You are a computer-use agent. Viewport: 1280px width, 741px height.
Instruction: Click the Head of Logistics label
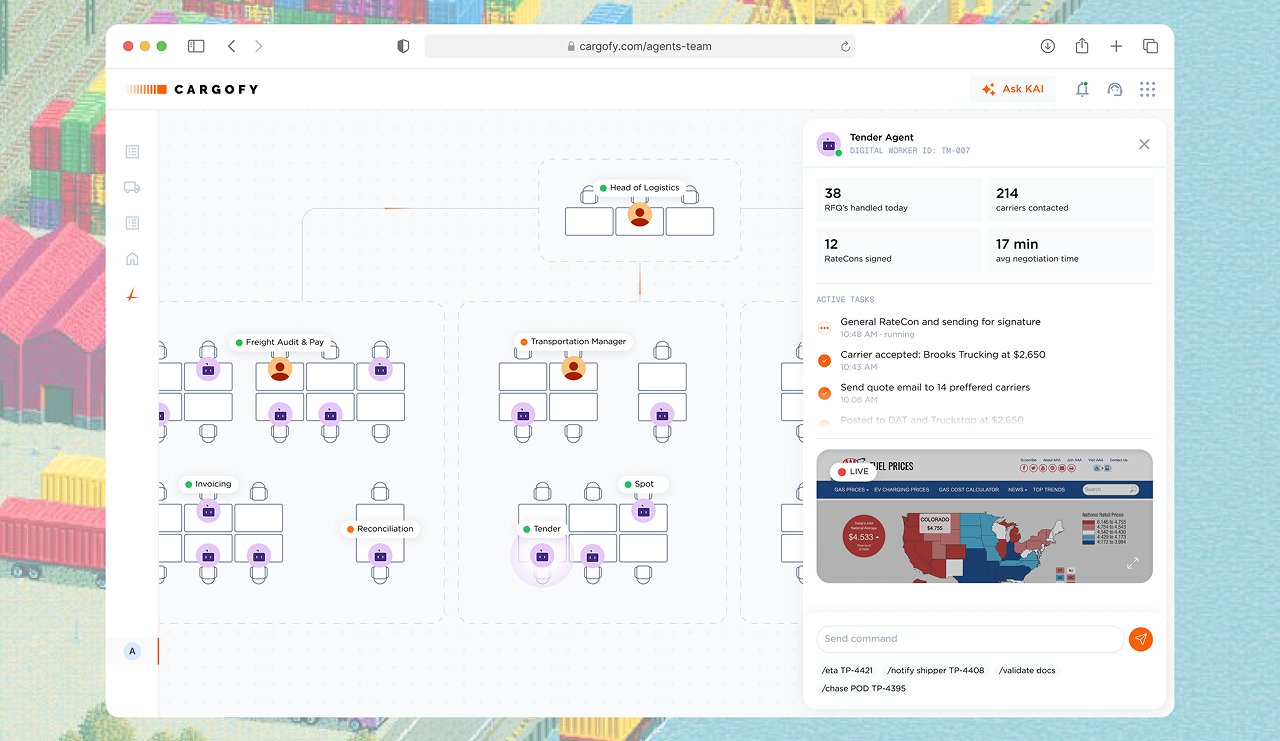click(640, 187)
